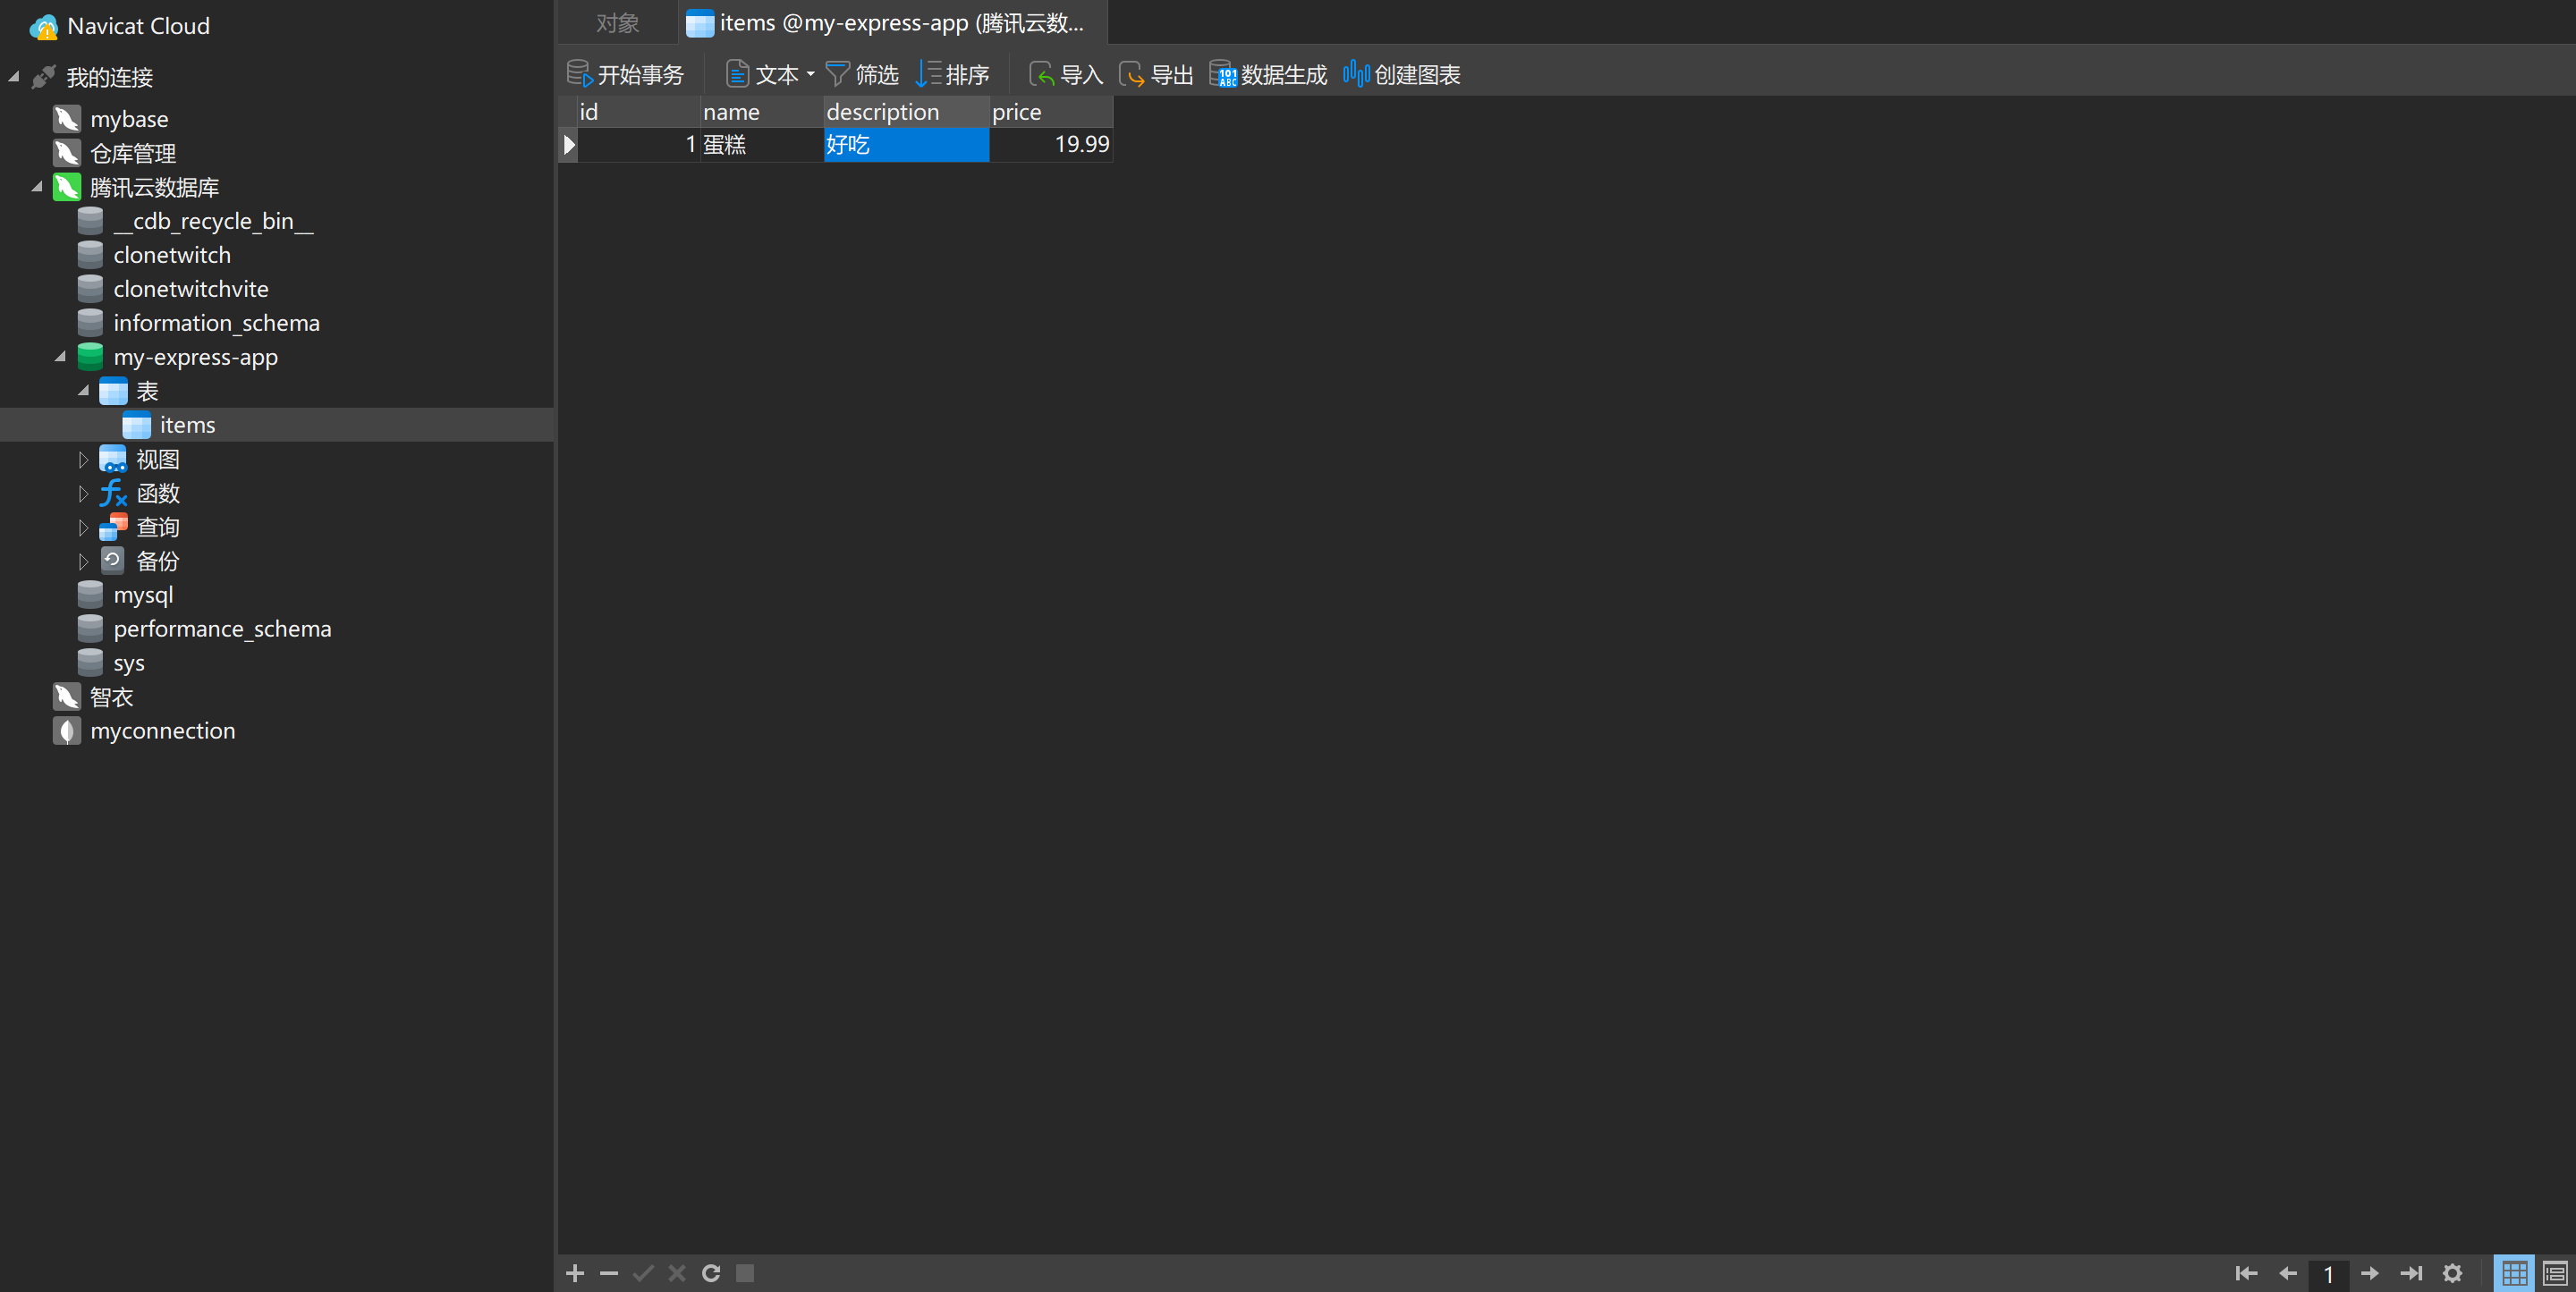Collapse the my-express-app database node
This screenshot has height=1292, width=2576.
click(x=60, y=357)
